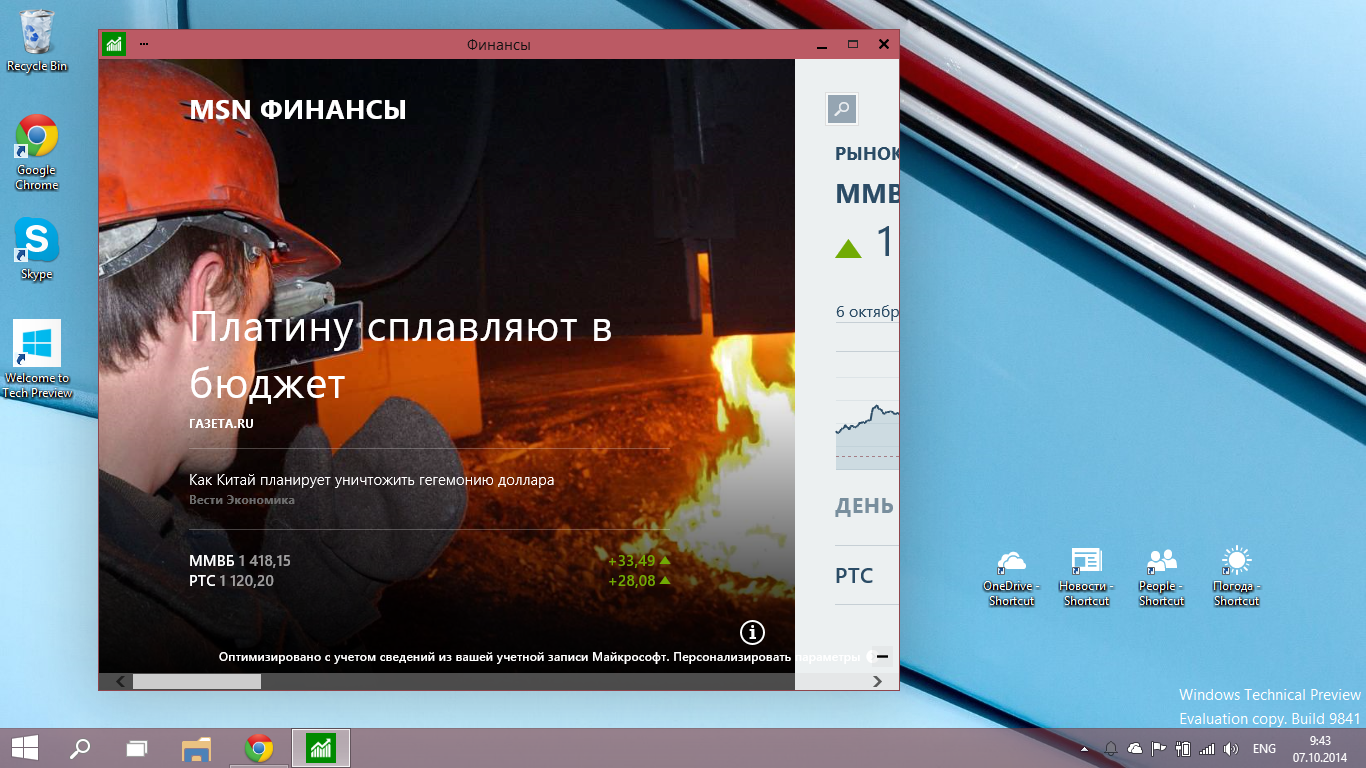Open the People shortcut on desktop

click(x=1161, y=577)
